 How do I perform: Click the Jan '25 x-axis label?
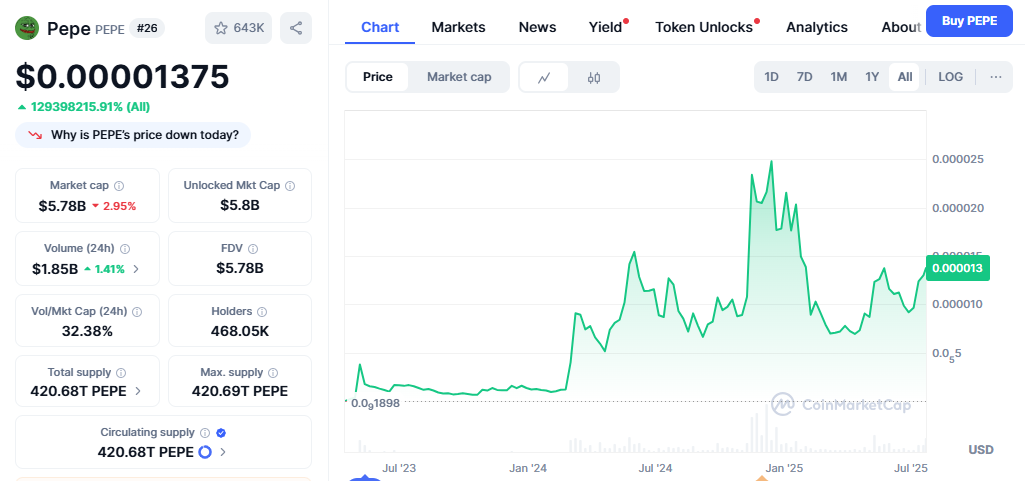(784, 469)
